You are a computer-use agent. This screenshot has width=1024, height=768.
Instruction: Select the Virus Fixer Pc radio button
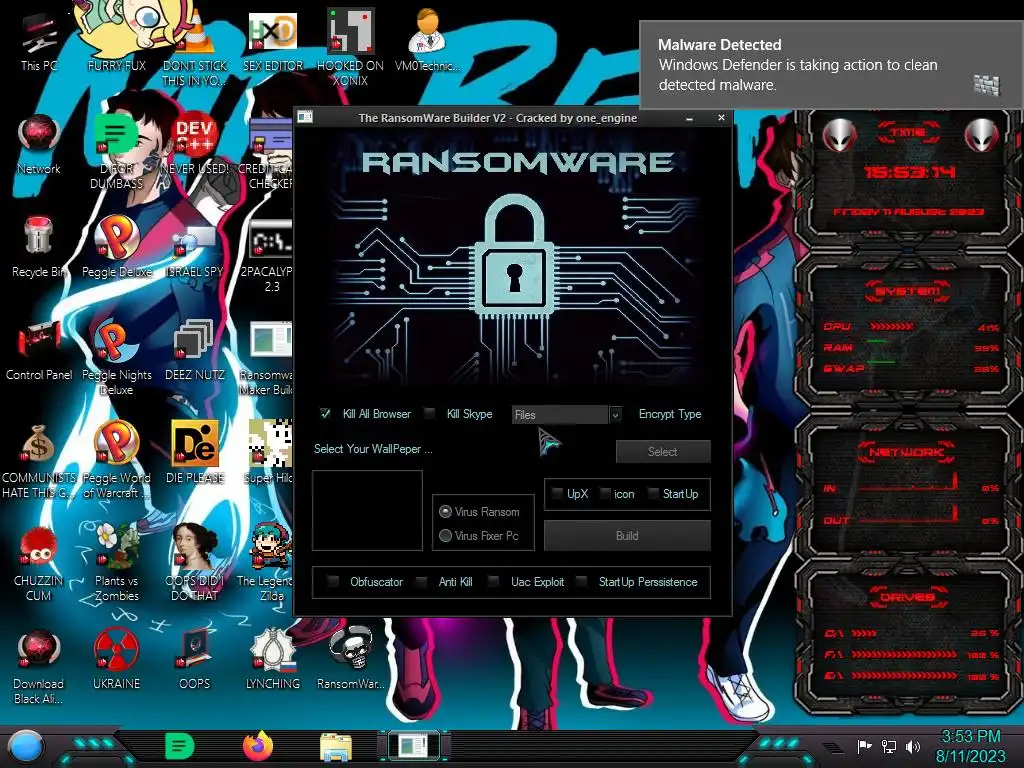[445, 536]
